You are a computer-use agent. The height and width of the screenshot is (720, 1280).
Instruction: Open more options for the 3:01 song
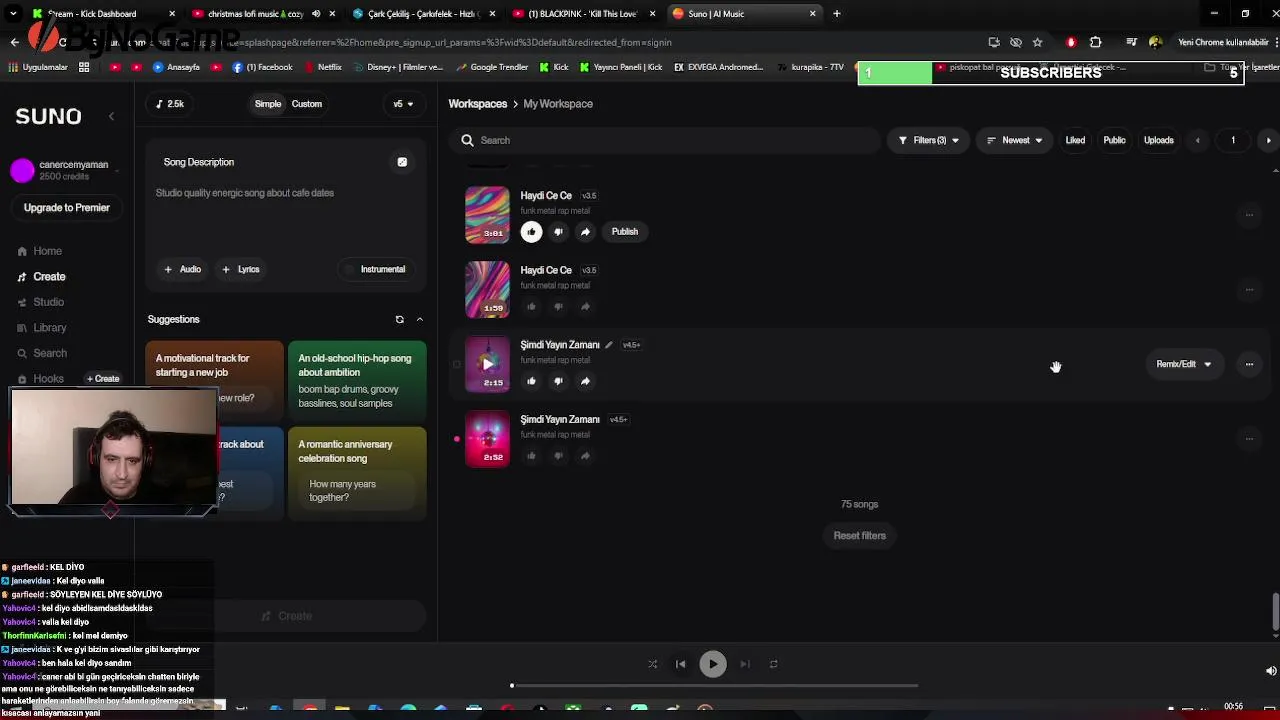[x=1249, y=215]
